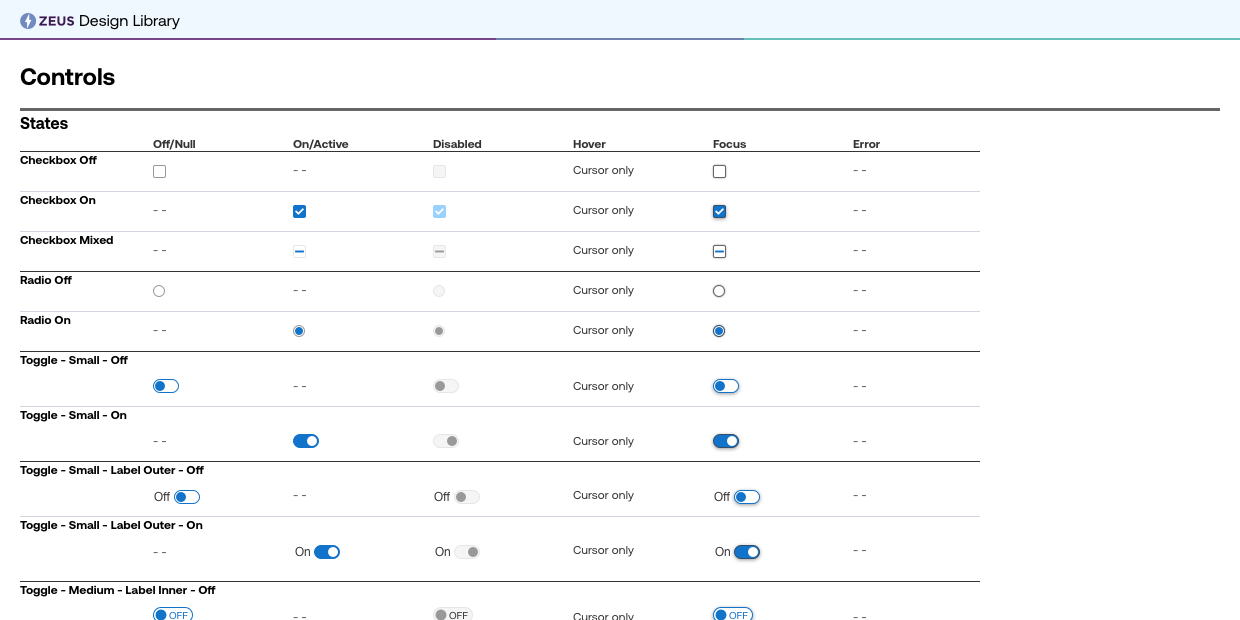Disable the focused Label Outer On toggle

coord(747,552)
